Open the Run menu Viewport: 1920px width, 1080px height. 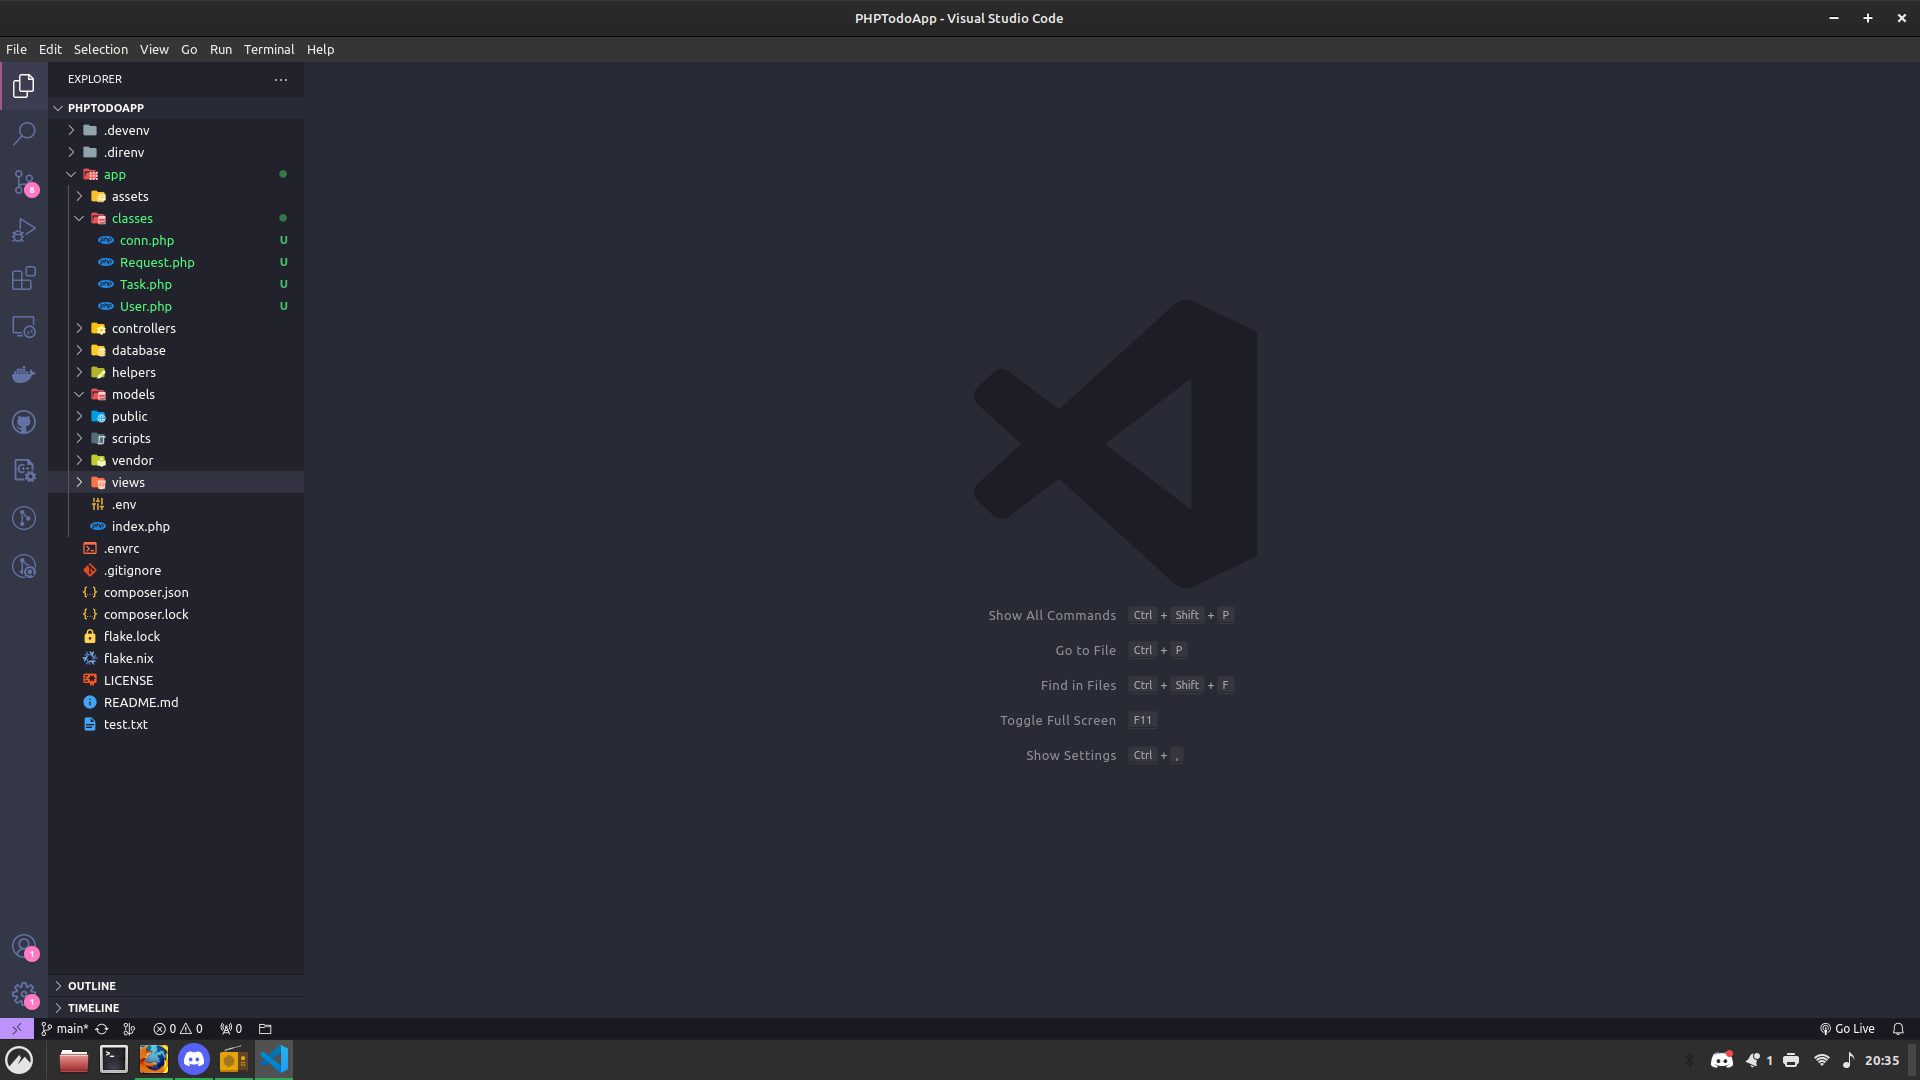(221, 49)
